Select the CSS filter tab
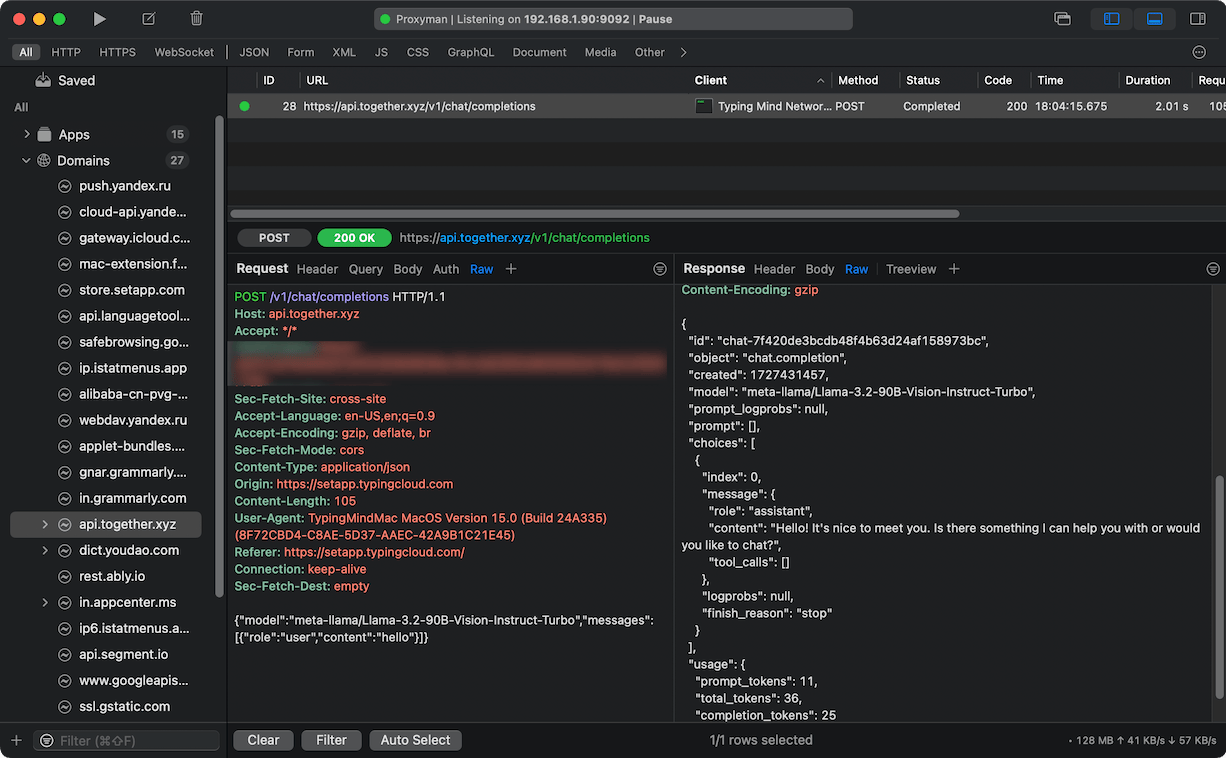The image size is (1226, 758). click(418, 52)
